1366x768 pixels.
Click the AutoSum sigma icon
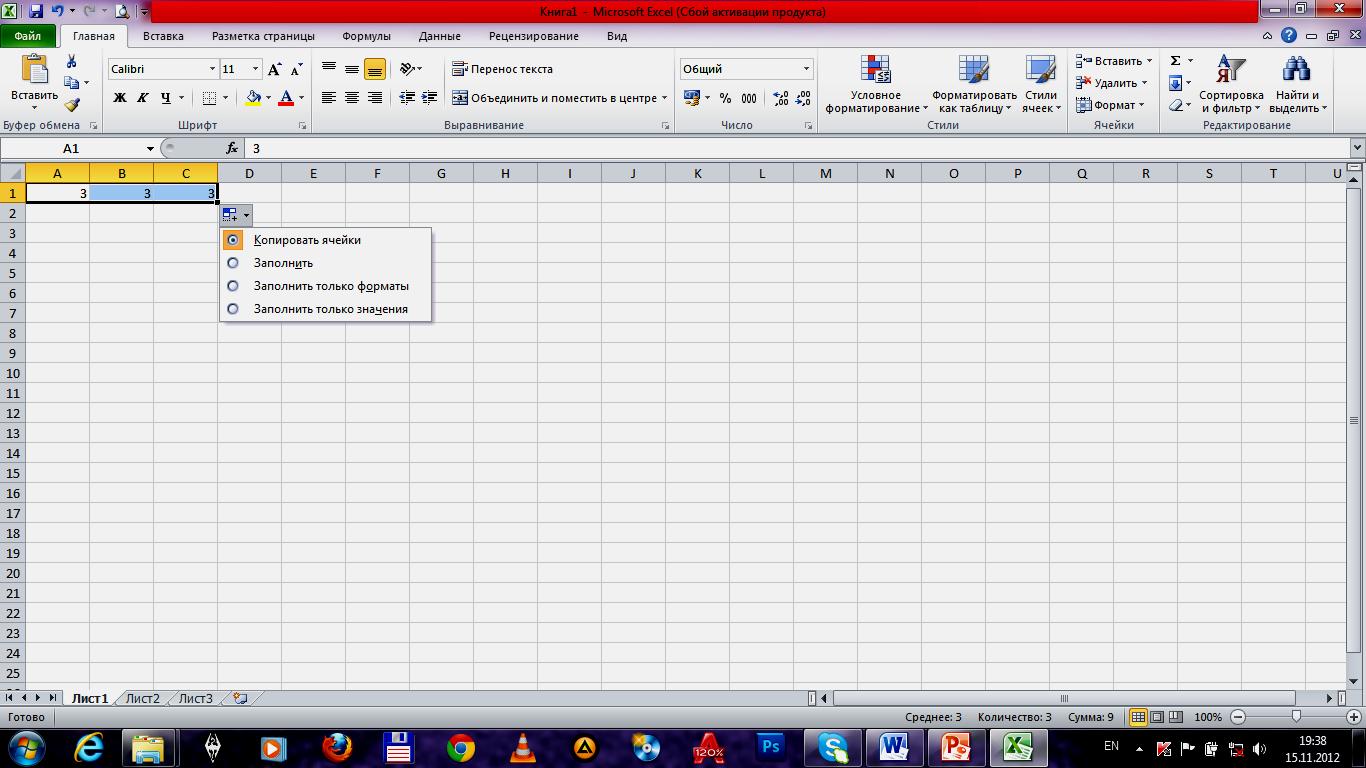point(1176,61)
